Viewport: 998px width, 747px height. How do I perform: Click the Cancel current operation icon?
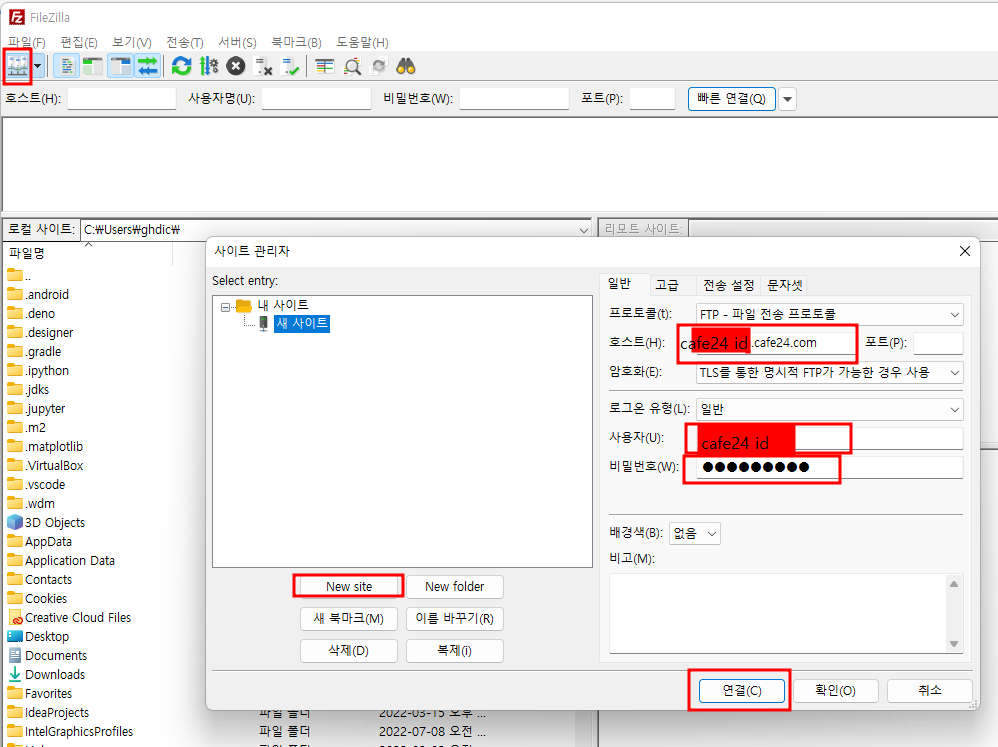click(x=236, y=66)
